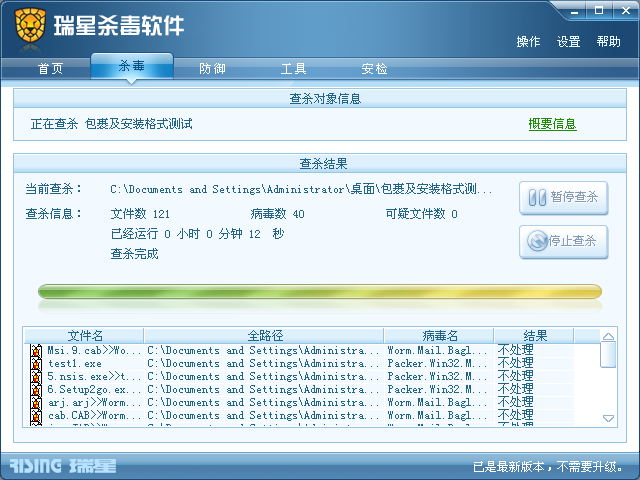Open the 防御 tab
The height and width of the screenshot is (480, 640).
[212, 69]
